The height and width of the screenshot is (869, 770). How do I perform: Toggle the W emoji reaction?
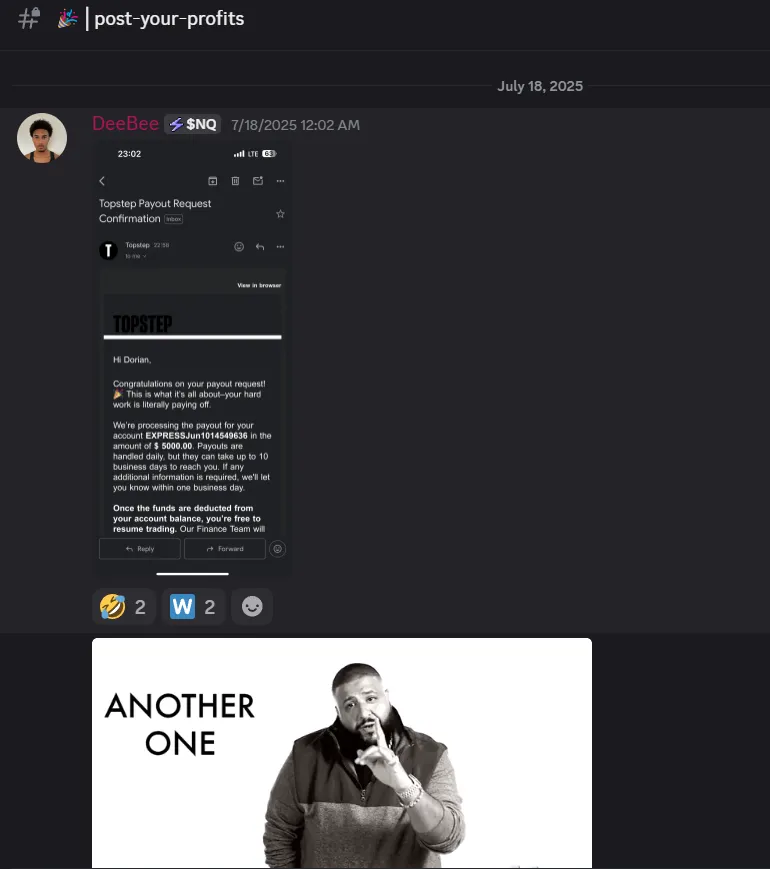tap(193, 607)
